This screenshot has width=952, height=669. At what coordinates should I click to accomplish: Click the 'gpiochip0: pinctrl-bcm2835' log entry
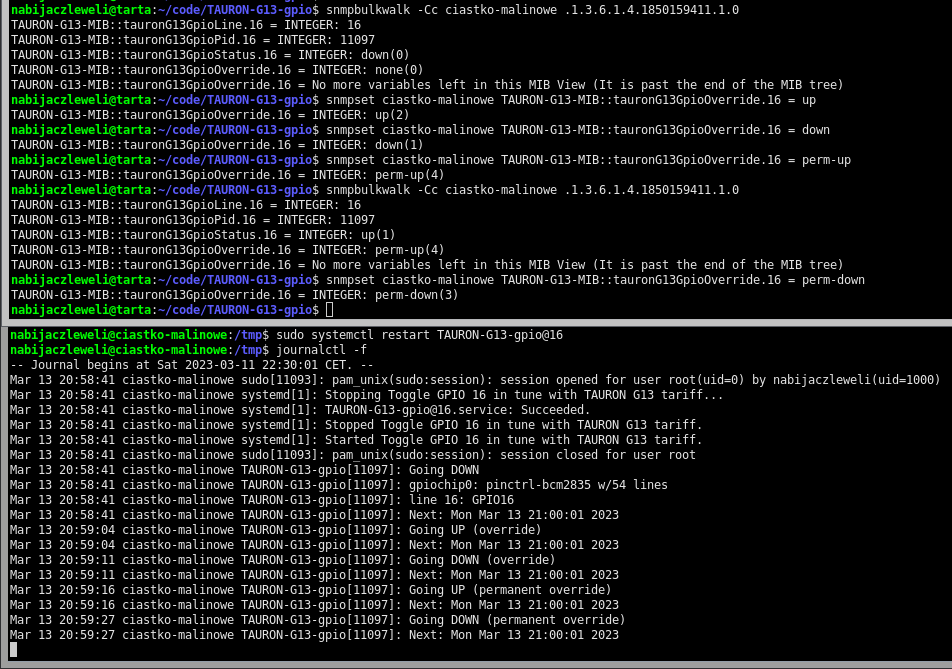[538, 485]
